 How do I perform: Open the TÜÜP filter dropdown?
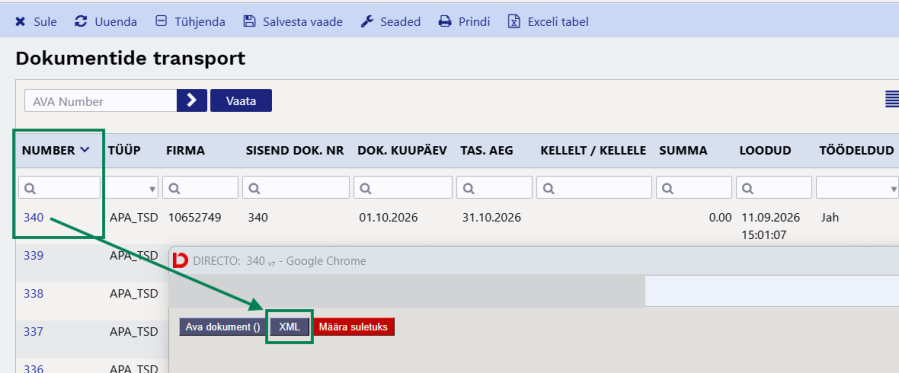(132, 188)
